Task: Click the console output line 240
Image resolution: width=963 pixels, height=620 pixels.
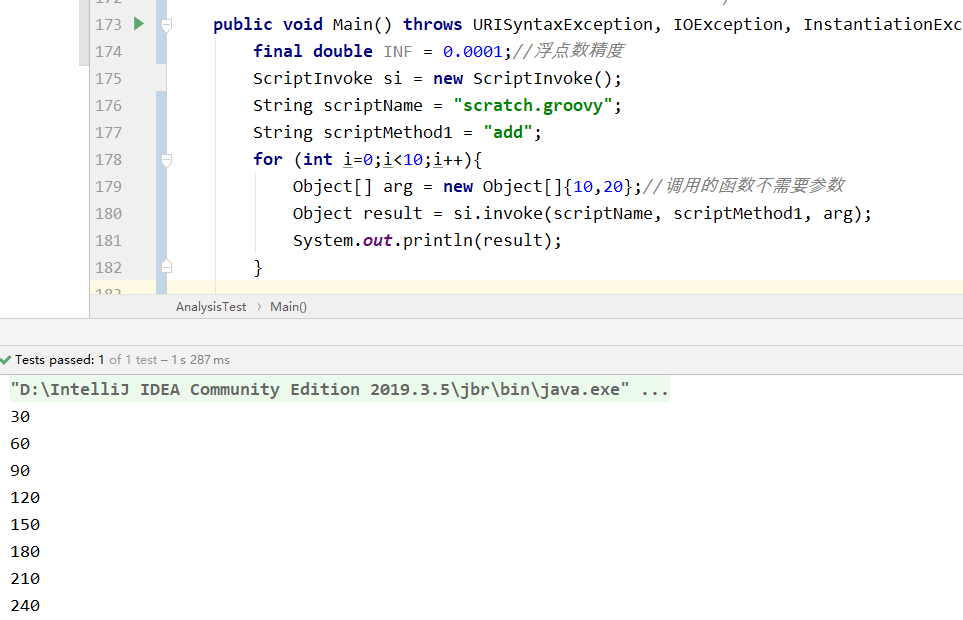Action: (25, 606)
